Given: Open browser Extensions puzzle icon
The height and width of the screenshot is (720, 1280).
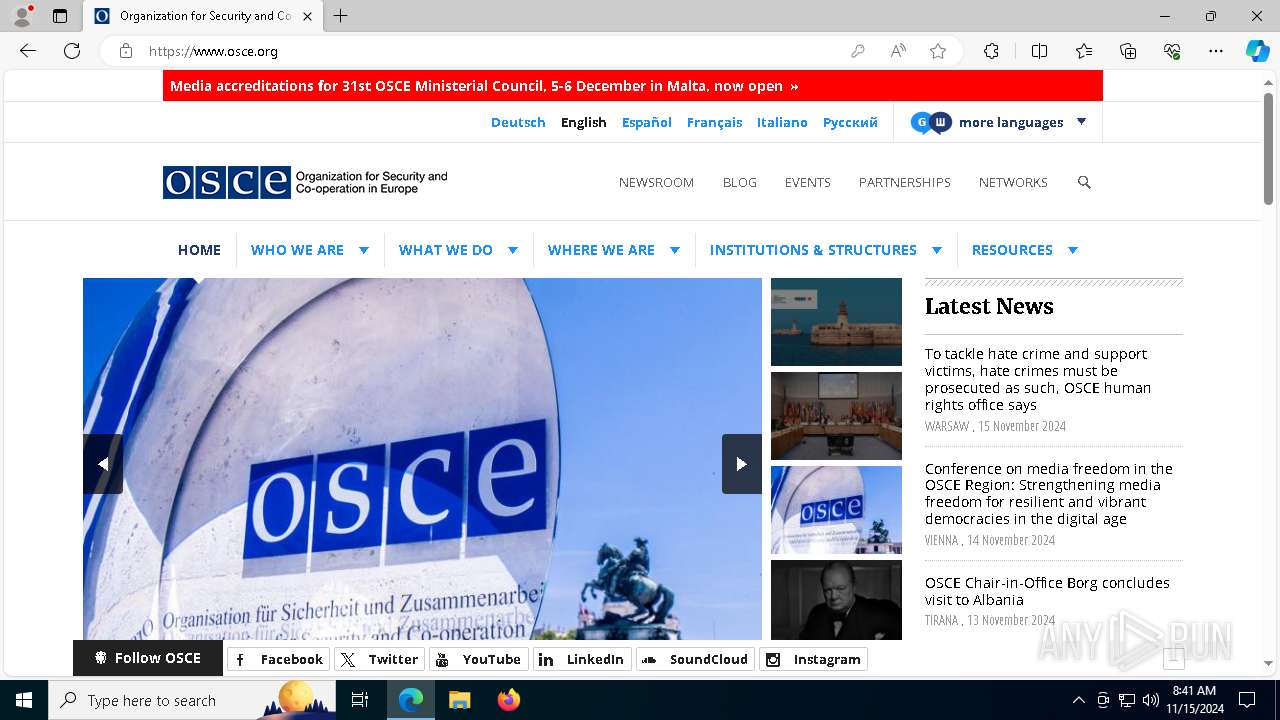Looking at the screenshot, I should (x=991, y=51).
